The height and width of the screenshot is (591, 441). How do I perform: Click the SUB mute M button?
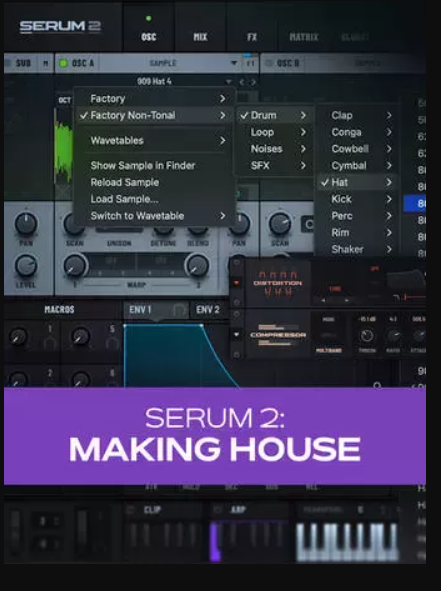(x=46, y=63)
